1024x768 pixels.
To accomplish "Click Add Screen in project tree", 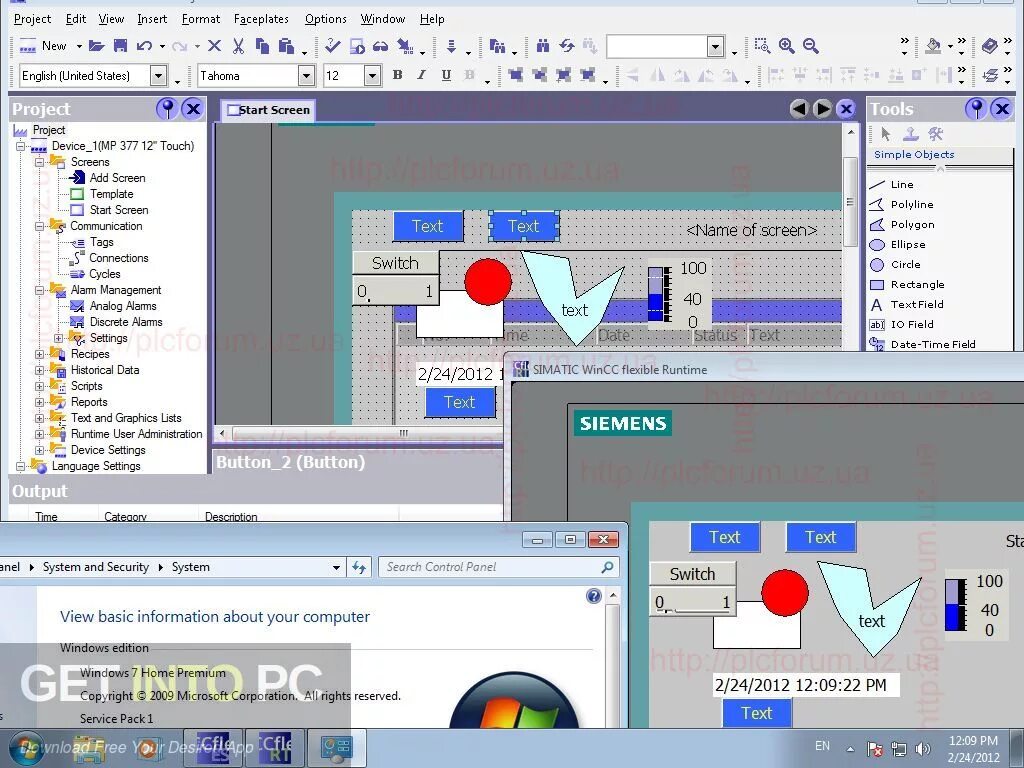I will tap(118, 178).
